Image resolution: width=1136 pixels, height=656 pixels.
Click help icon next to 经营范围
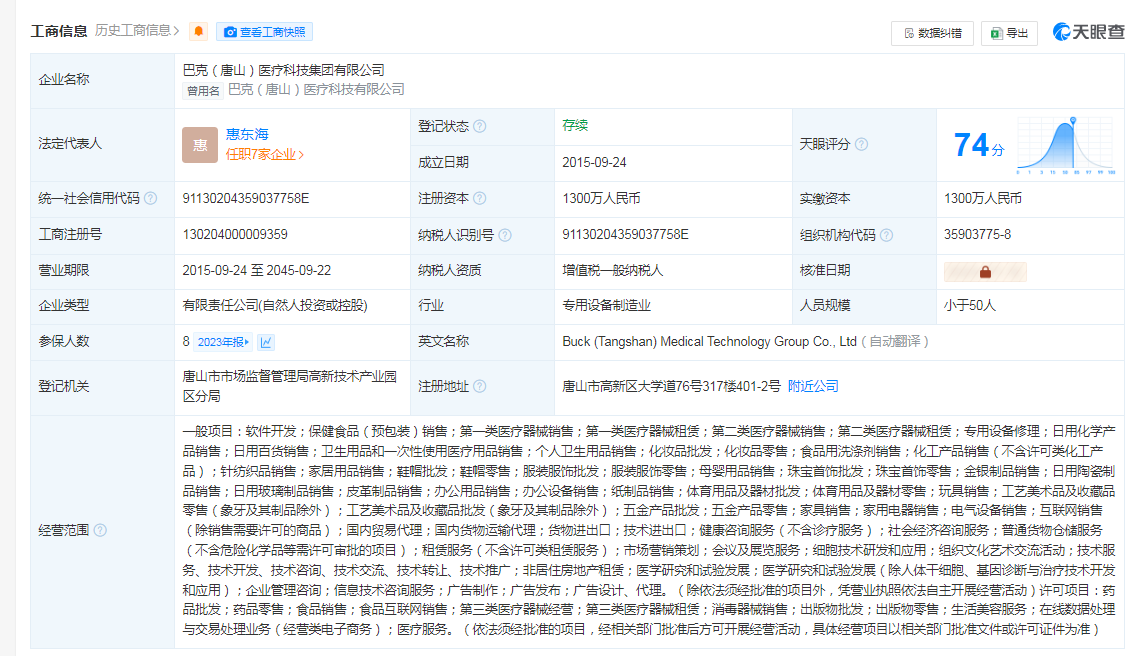(100, 531)
